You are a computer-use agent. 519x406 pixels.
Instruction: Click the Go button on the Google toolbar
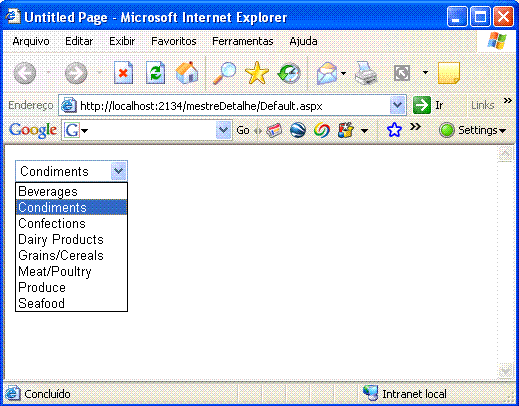[x=243, y=130]
